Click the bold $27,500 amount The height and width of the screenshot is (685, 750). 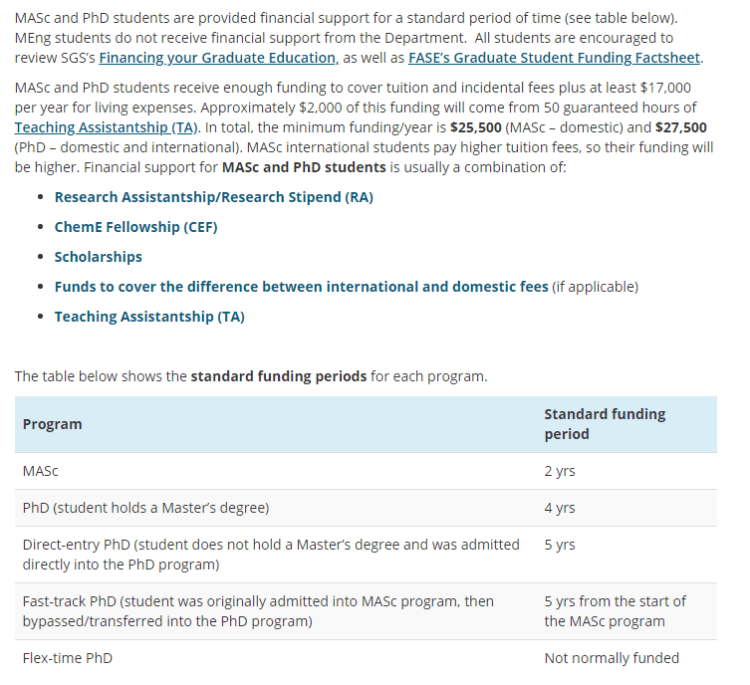679,128
